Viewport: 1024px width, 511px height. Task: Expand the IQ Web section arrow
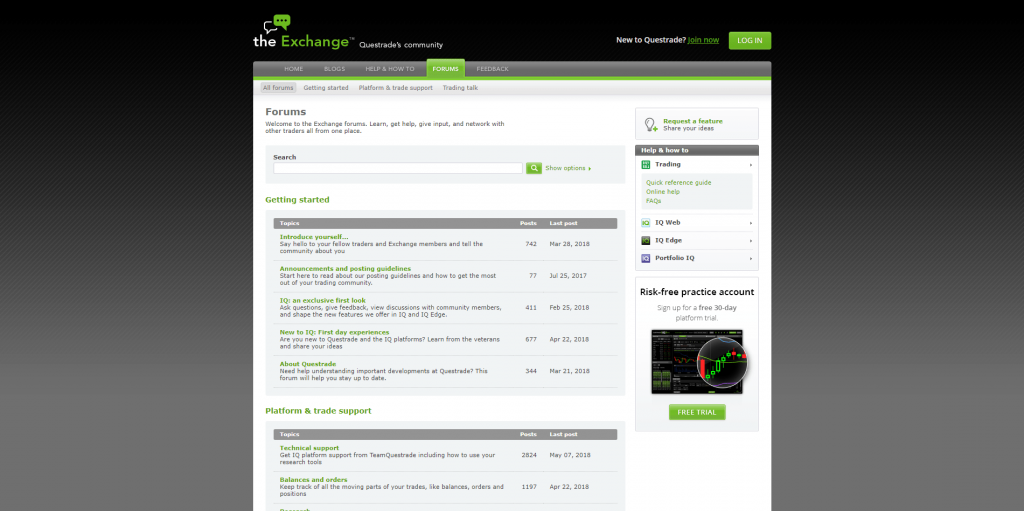click(x=751, y=222)
